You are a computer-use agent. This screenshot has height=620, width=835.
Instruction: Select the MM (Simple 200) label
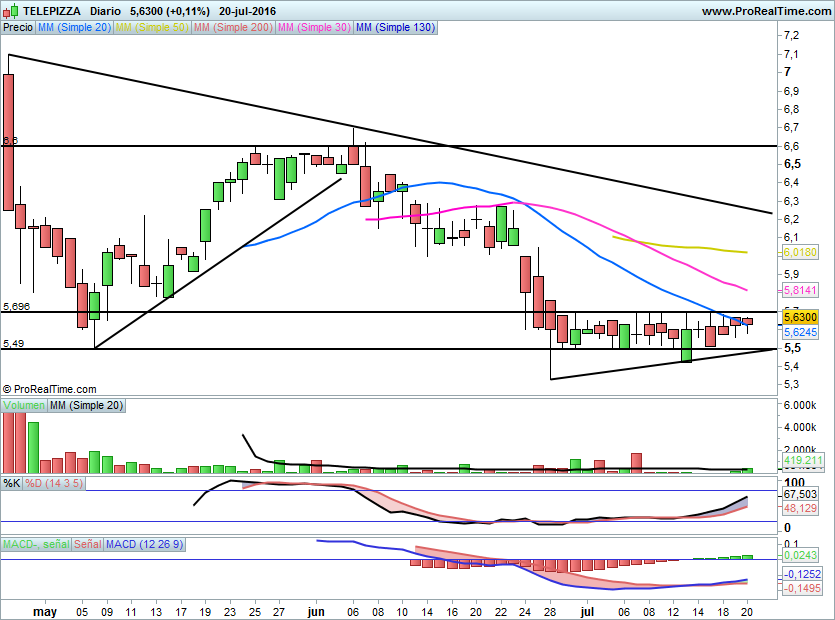[x=232, y=28]
